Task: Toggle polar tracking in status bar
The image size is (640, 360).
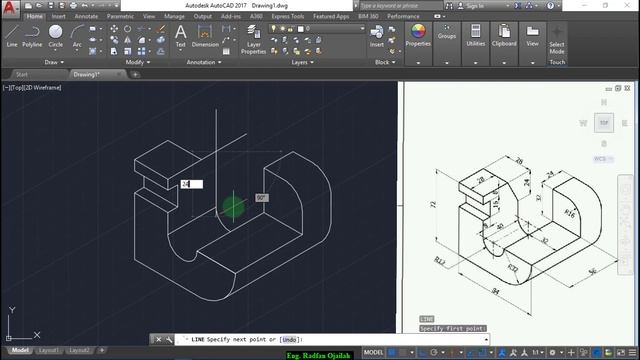Action: click(434, 352)
